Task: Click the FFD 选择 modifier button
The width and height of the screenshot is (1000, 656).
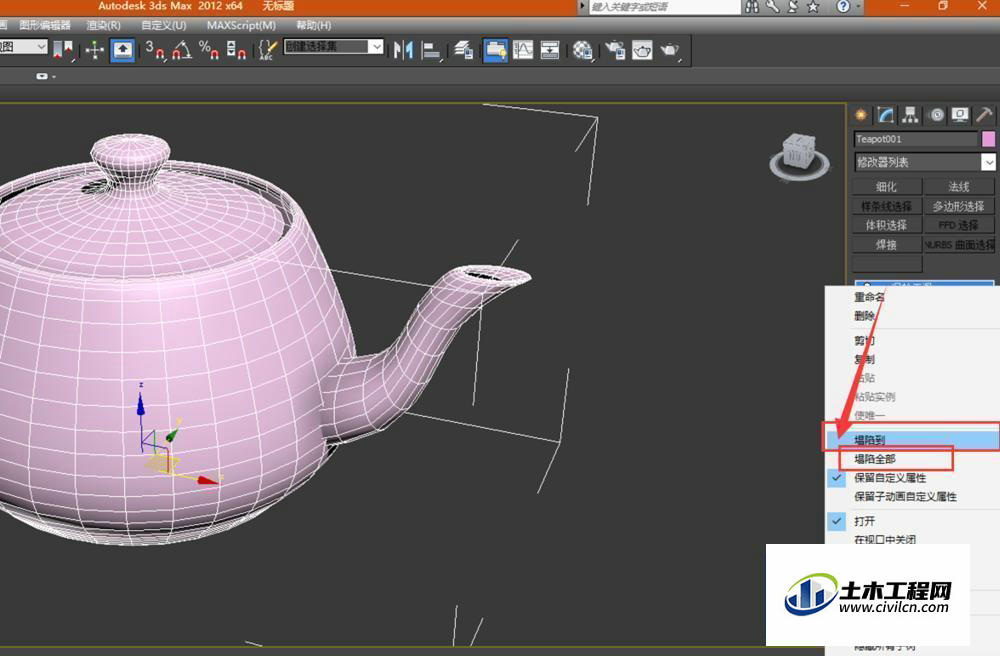Action: pos(959,225)
